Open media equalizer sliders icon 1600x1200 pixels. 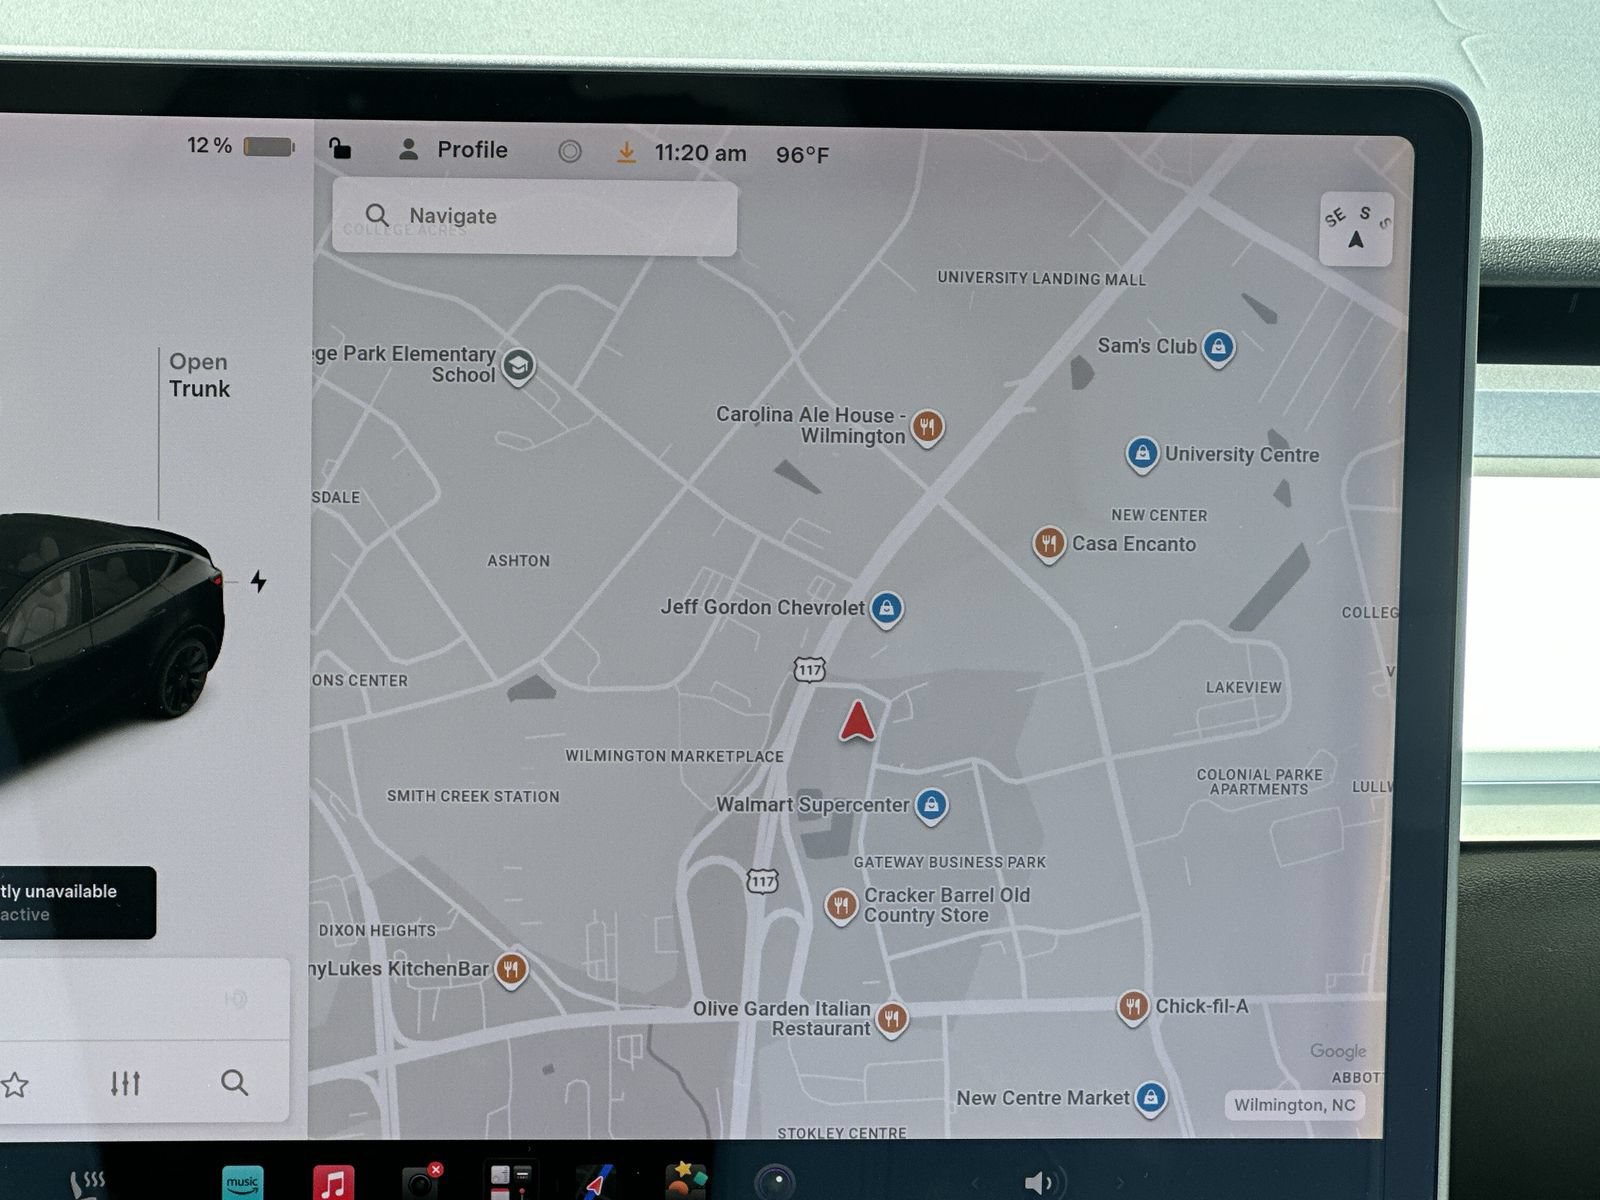125,1083
